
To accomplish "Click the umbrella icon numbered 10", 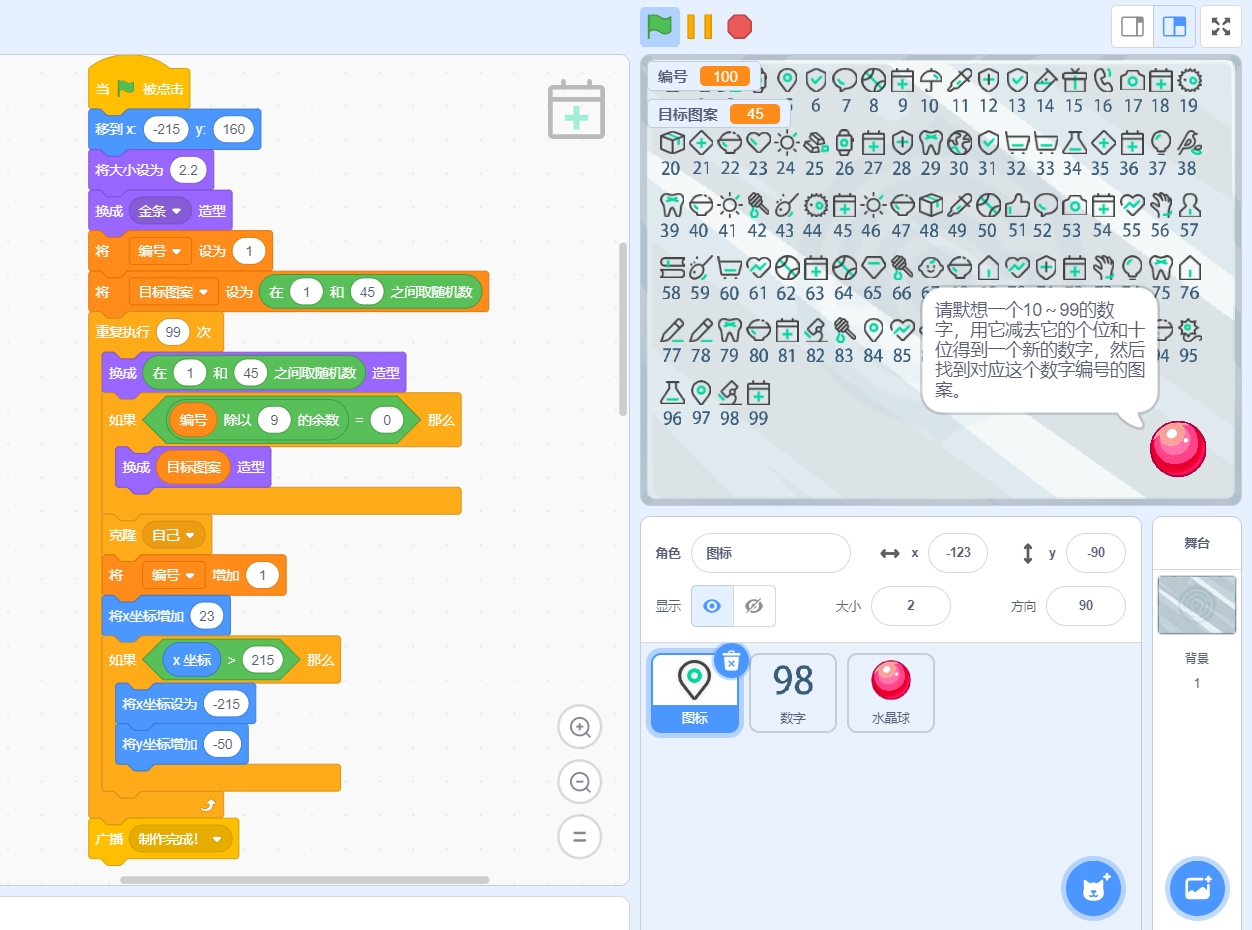I will 931,80.
